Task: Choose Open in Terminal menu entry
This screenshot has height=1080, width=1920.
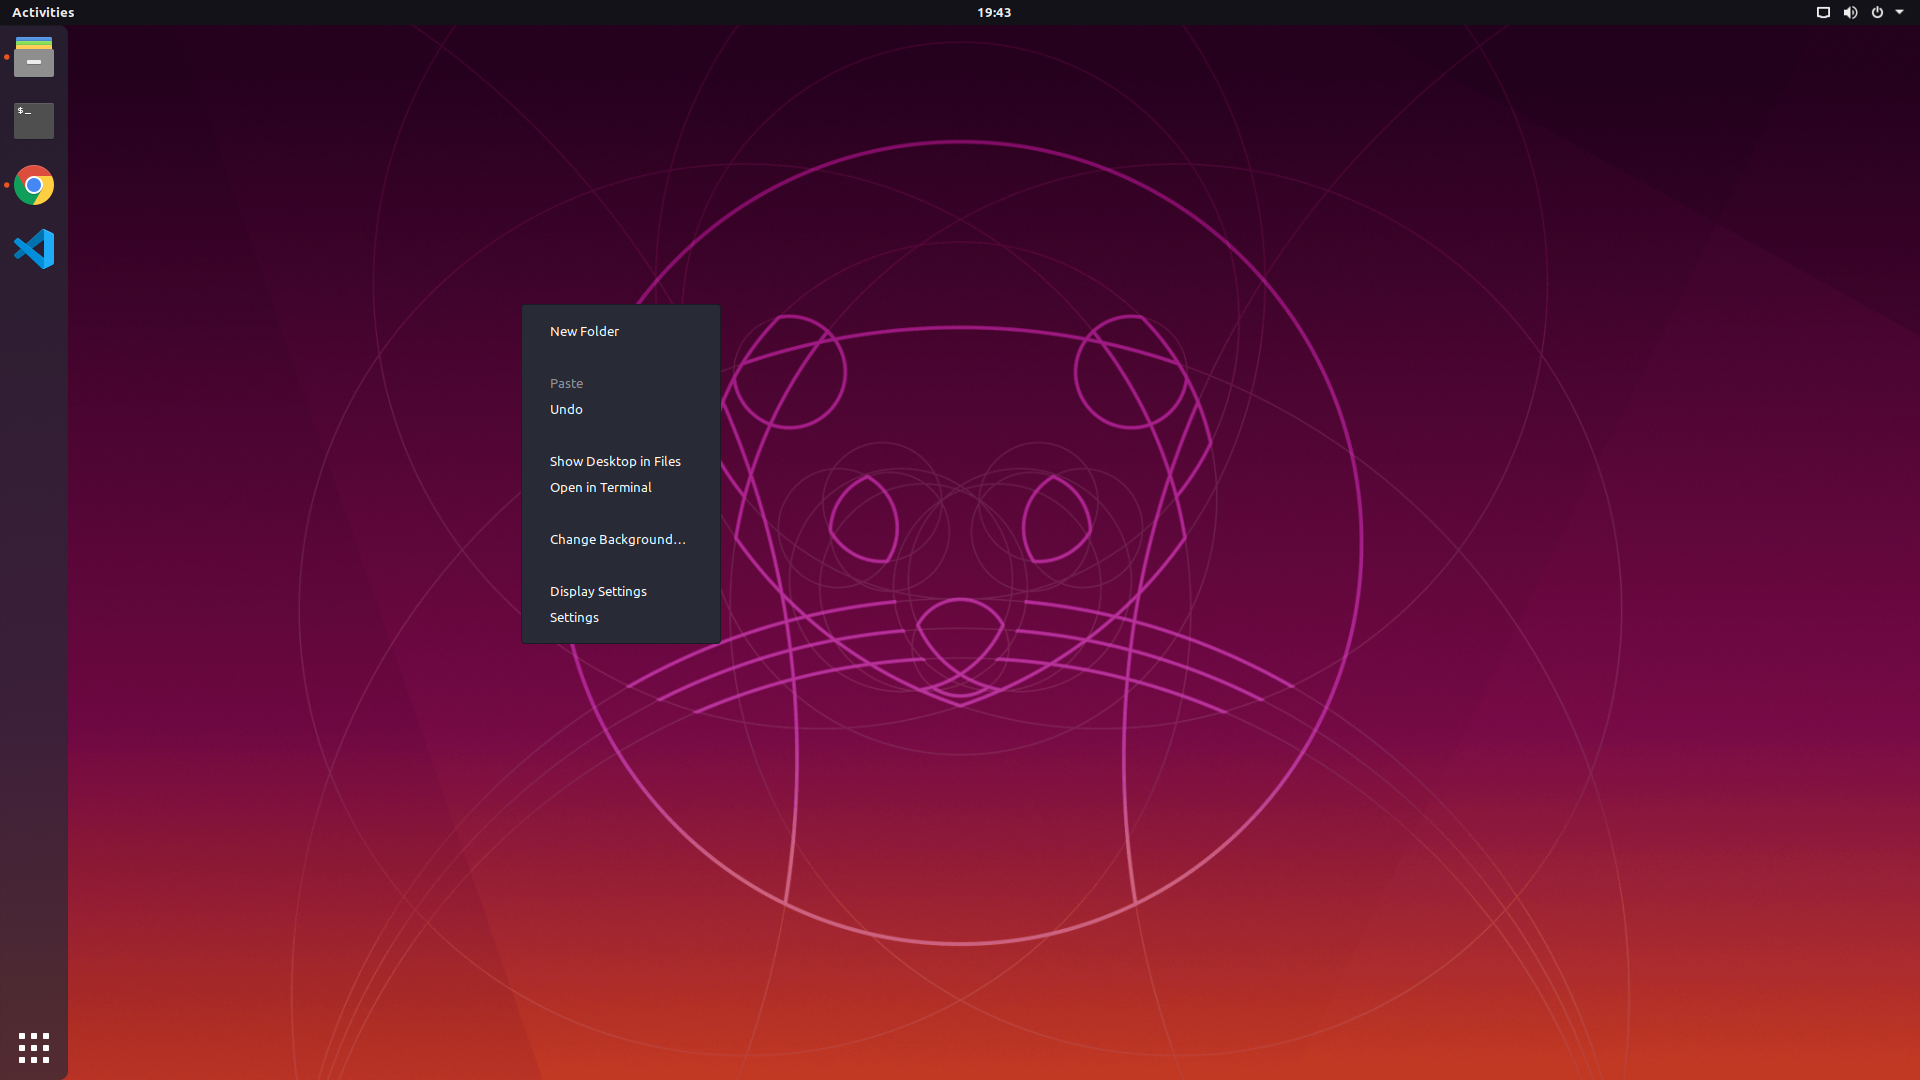Action: pyautogui.click(x=620, y=487)
